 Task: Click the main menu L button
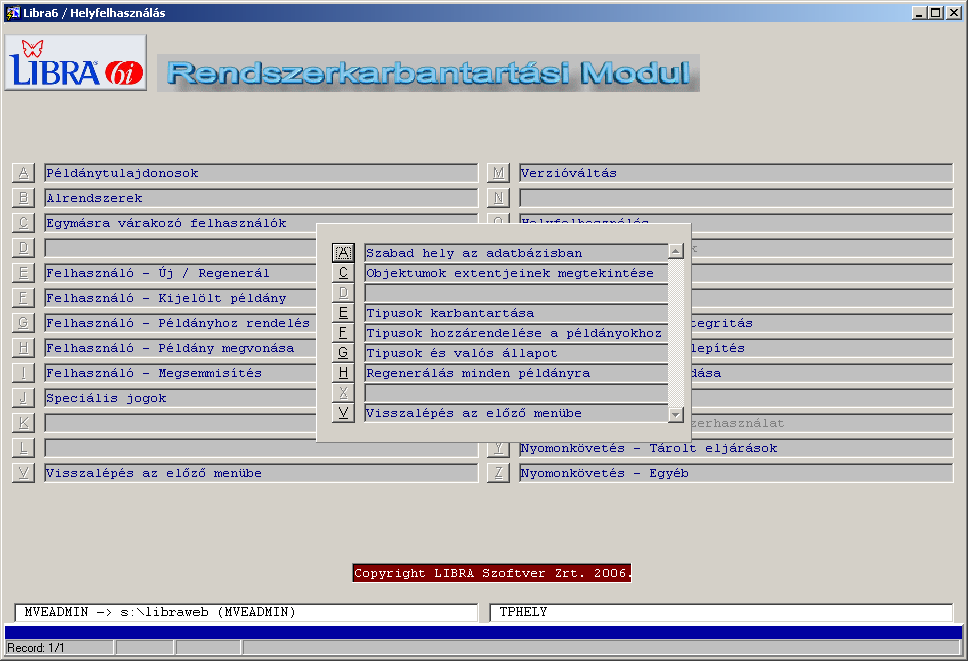(23, 448)
